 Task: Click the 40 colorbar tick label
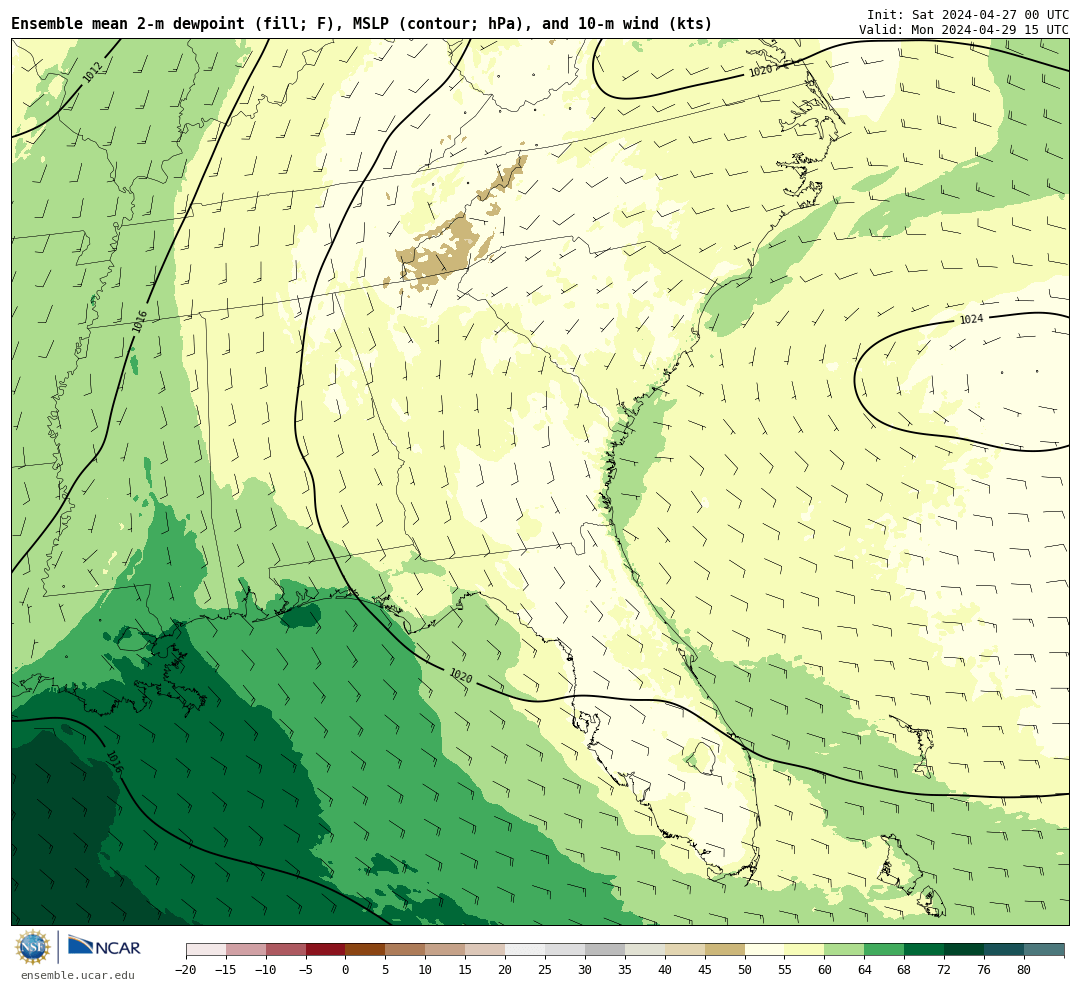(665, 970)
